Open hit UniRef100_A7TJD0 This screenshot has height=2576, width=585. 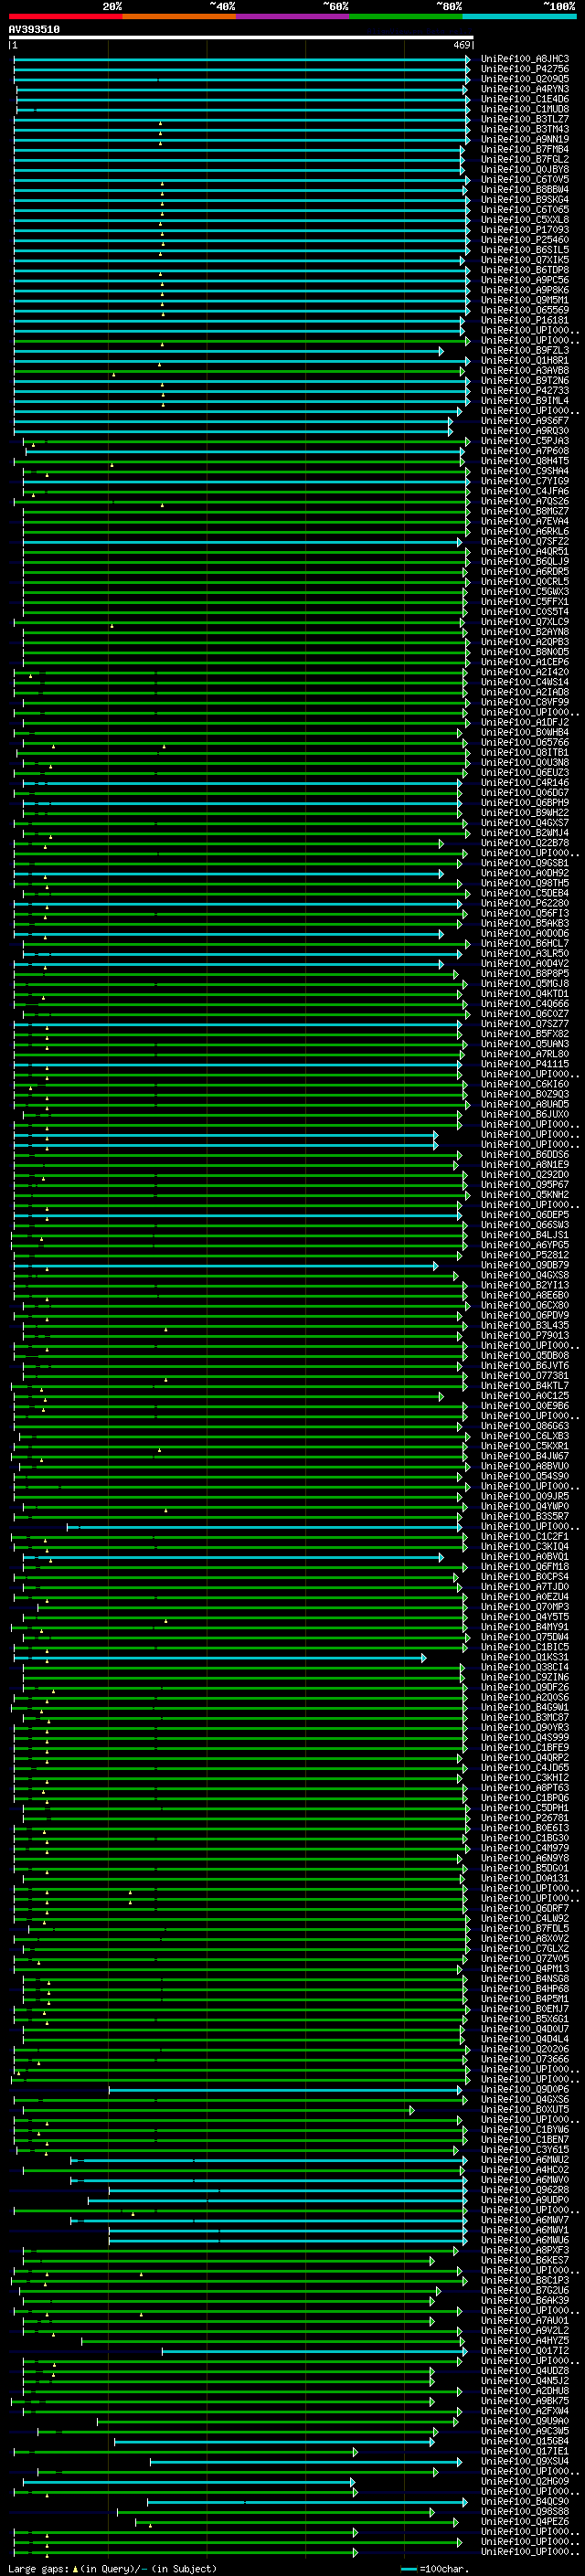point(525,1586)
